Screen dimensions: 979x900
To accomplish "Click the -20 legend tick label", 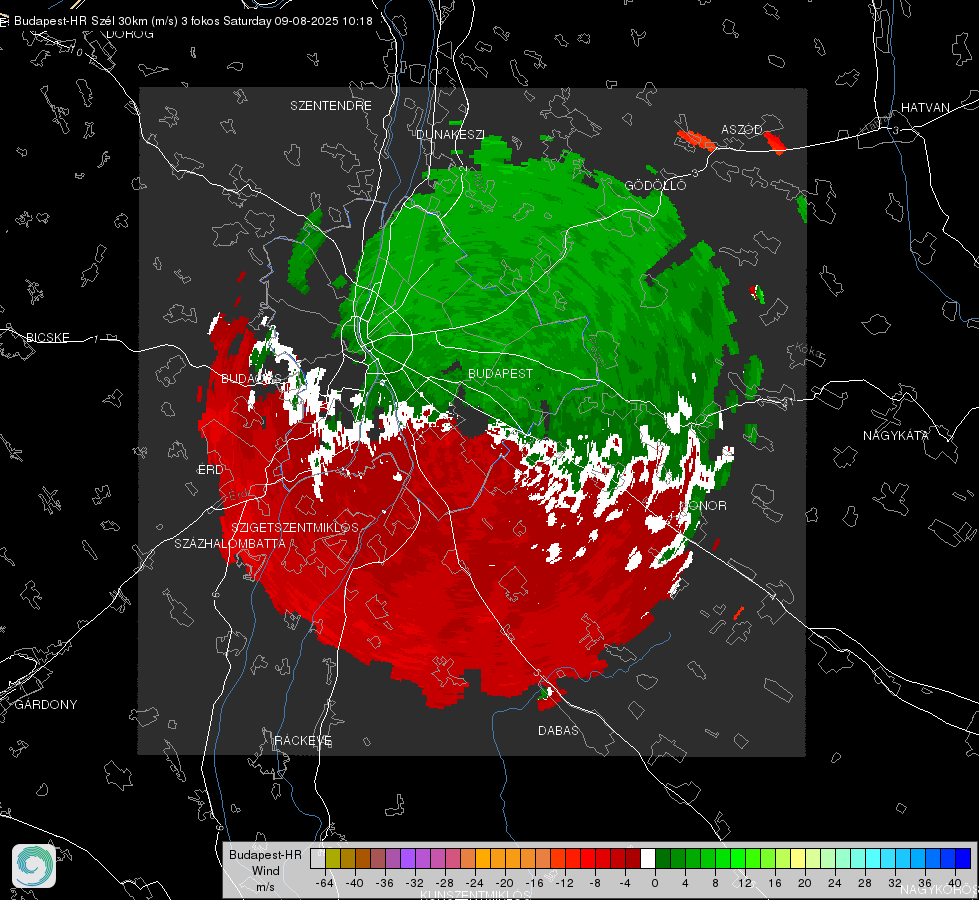I will 504,883.
